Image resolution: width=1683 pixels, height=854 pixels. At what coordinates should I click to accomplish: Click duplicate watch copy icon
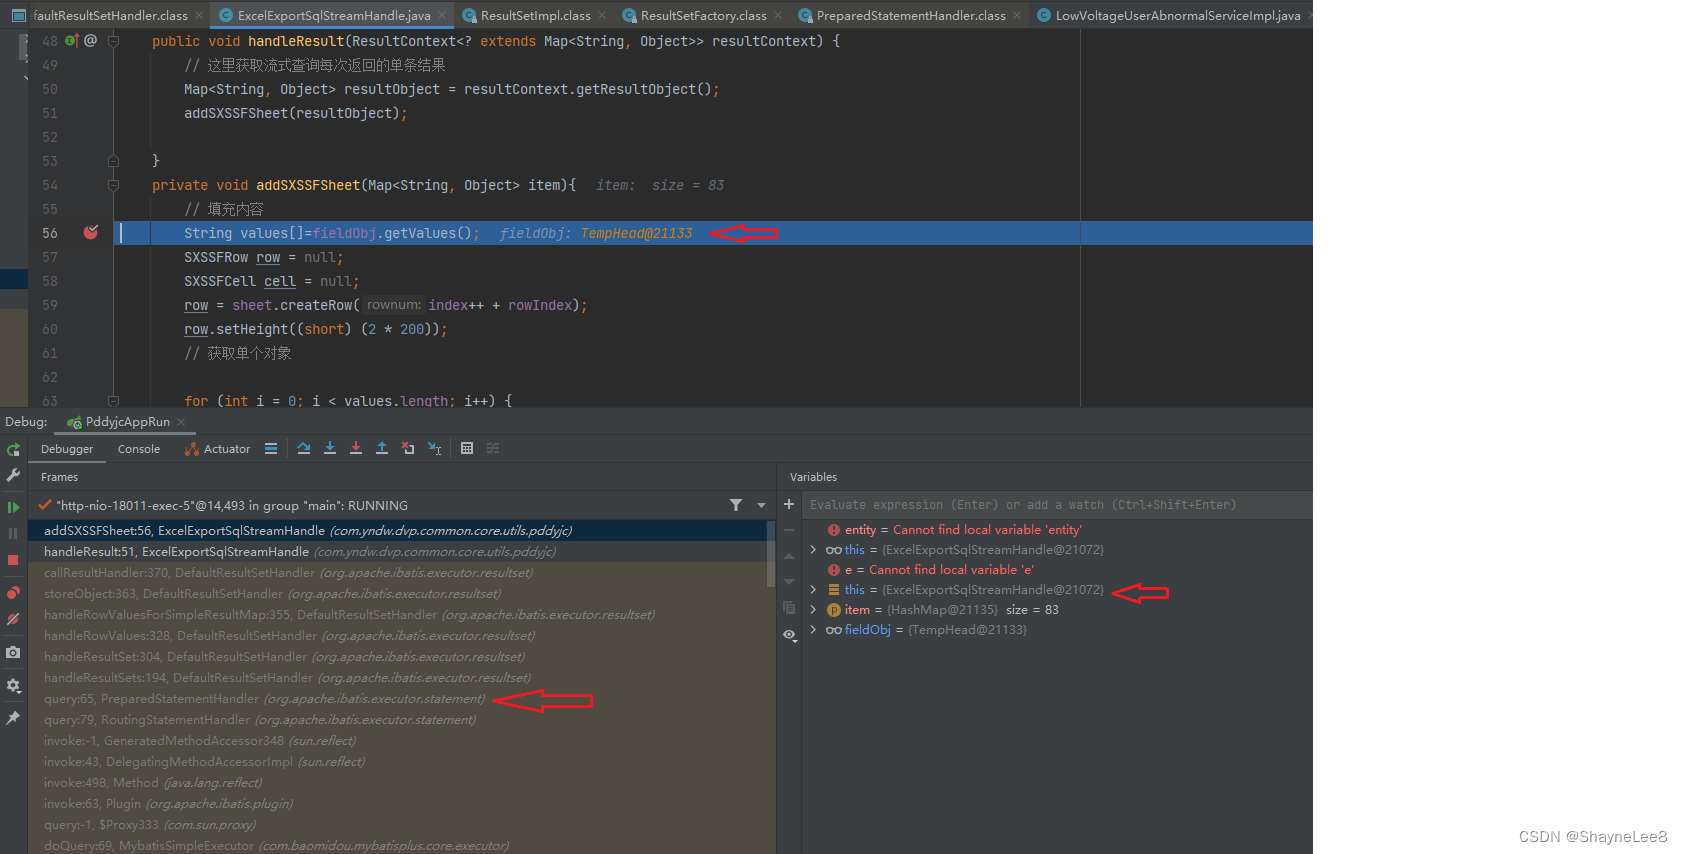click(x=789, y=608)
